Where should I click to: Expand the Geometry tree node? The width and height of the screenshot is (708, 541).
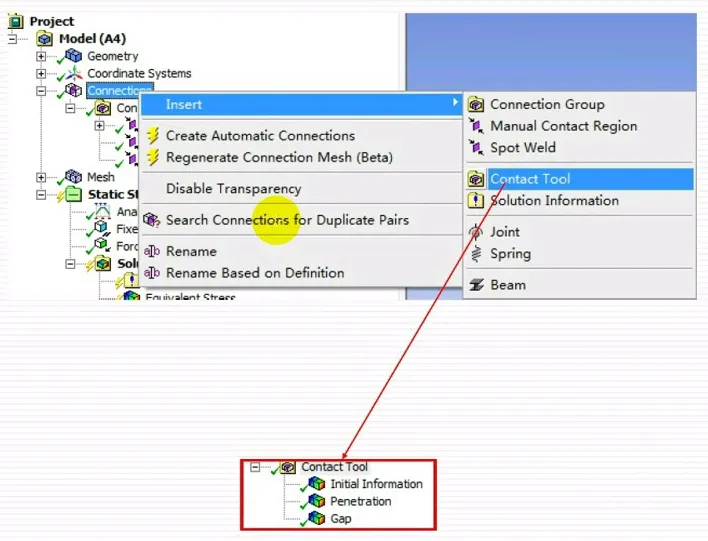click(x=41, y=56)
